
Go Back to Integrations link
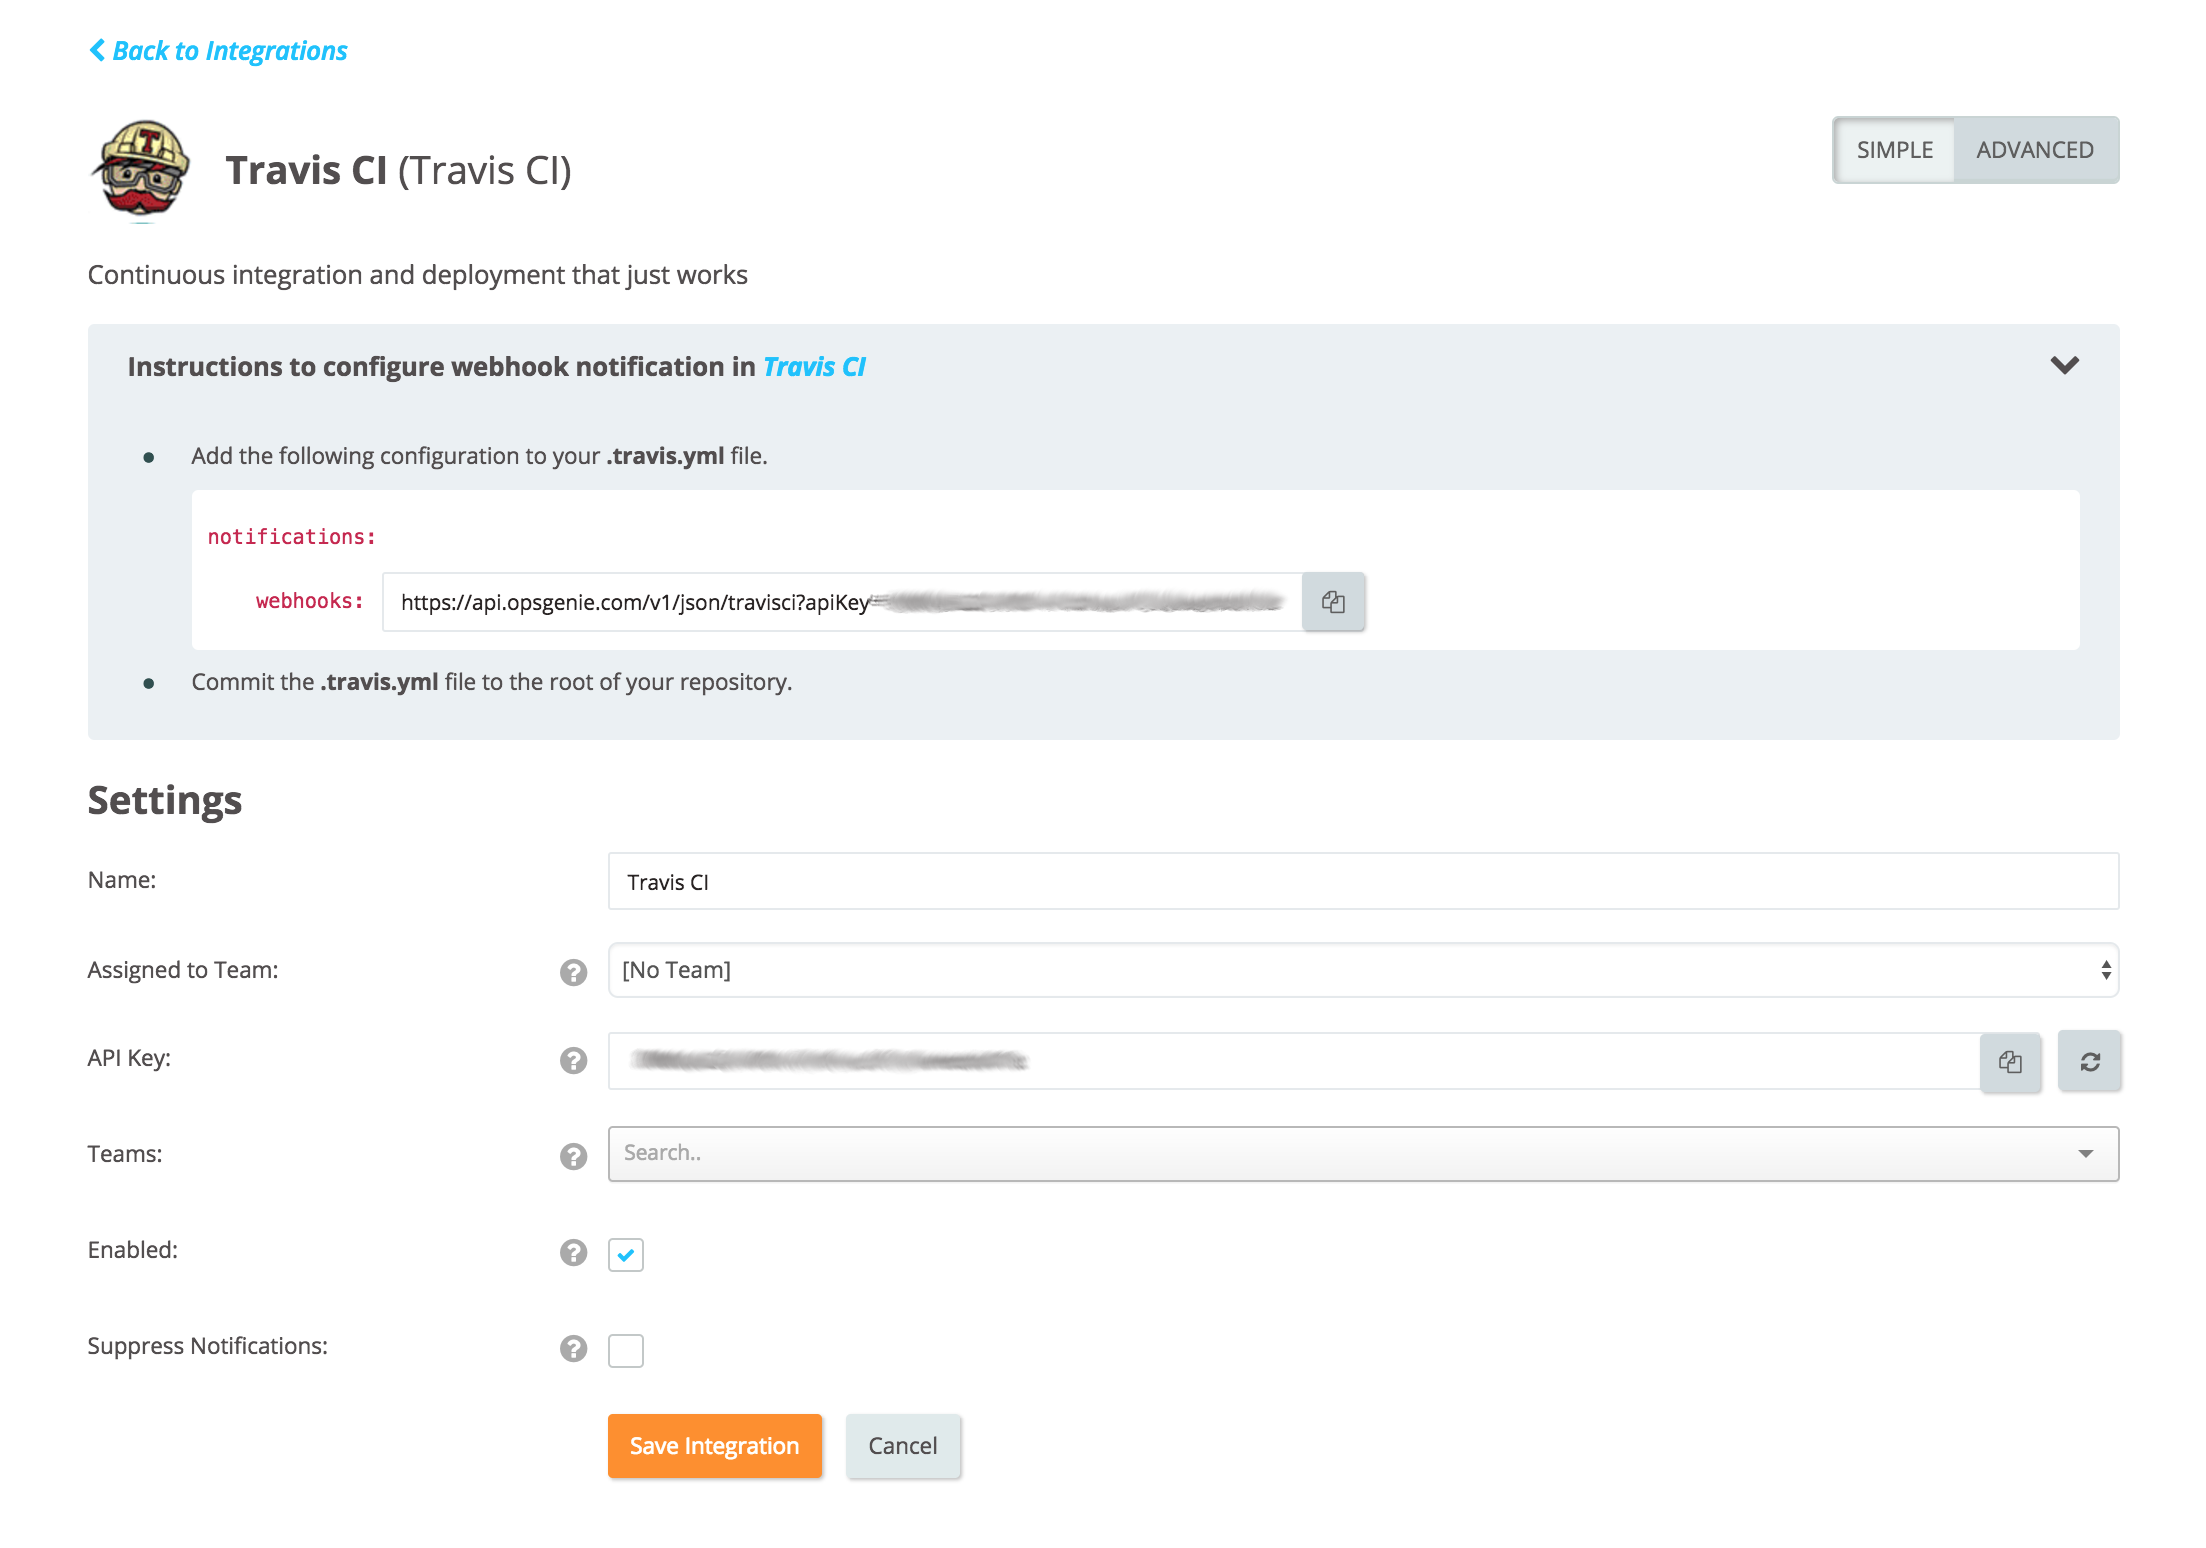(x=219, y=51)
